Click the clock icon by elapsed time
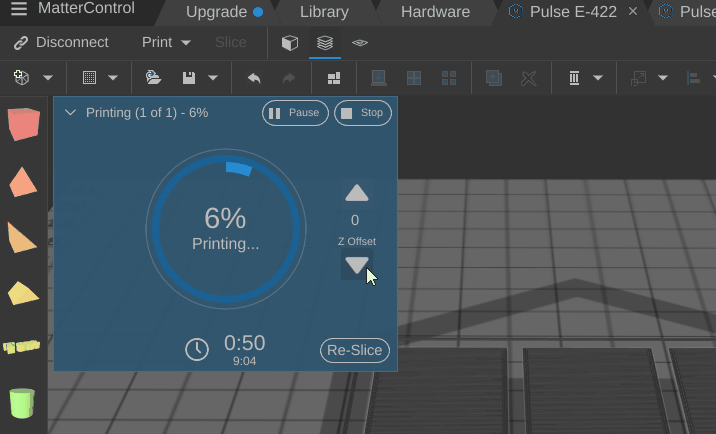716x434 pixels. point(197,350)
